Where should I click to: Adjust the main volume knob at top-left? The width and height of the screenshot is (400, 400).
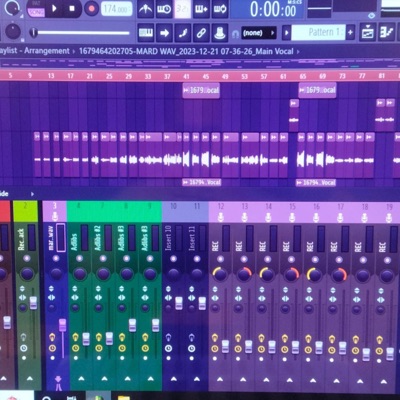(x=12, y=7)
